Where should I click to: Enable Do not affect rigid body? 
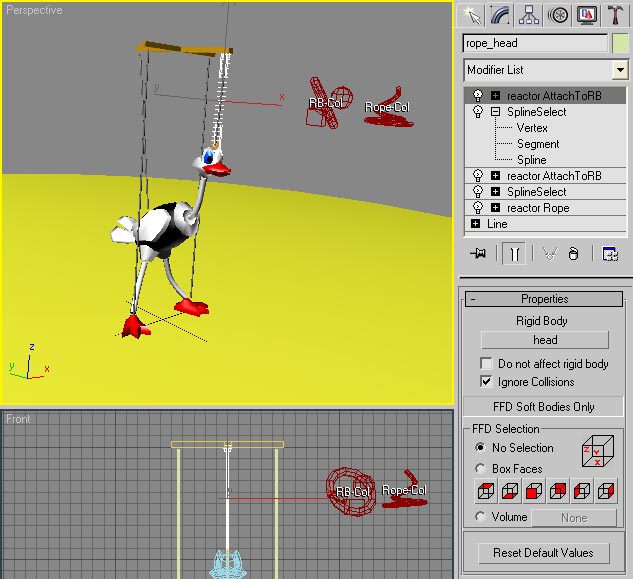(487, 364)
